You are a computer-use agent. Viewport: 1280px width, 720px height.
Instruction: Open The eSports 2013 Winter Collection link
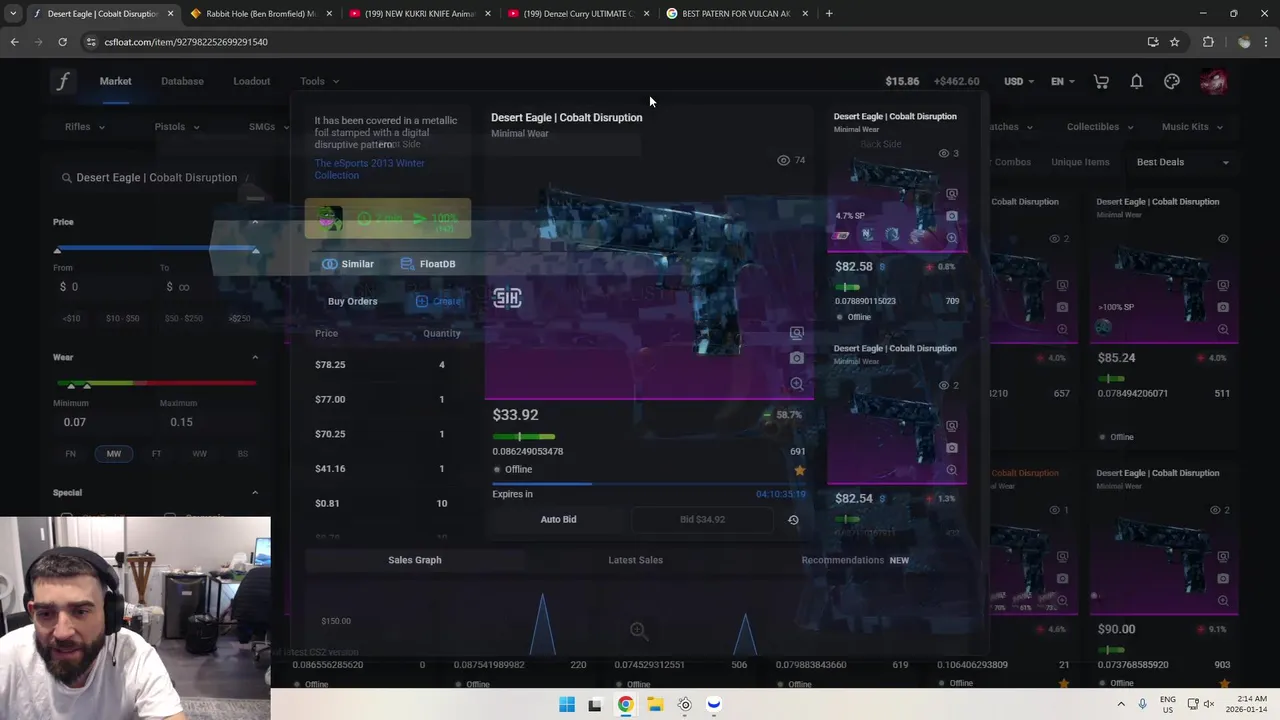coord(369,169)
